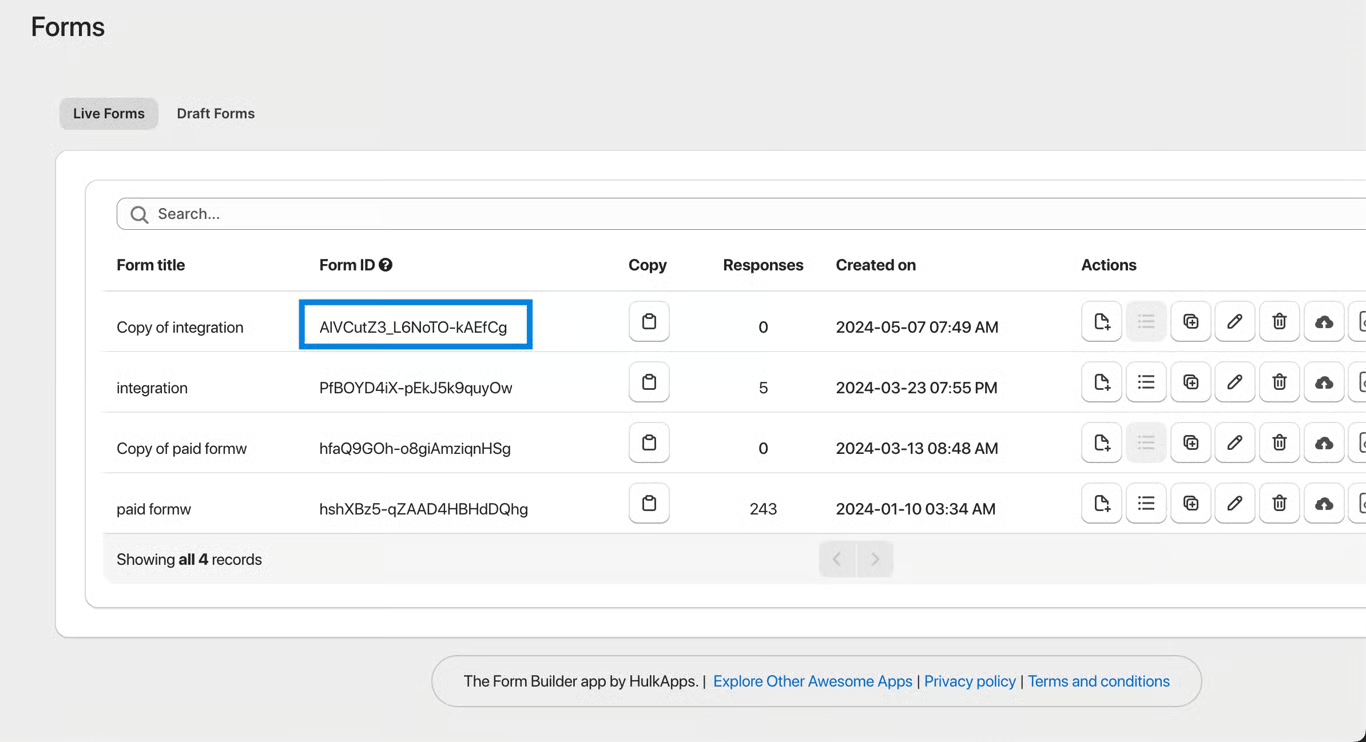
Task: Select form ID PfBOYD4iX-pEkJ5k9quyOw text
Action: 416,388
